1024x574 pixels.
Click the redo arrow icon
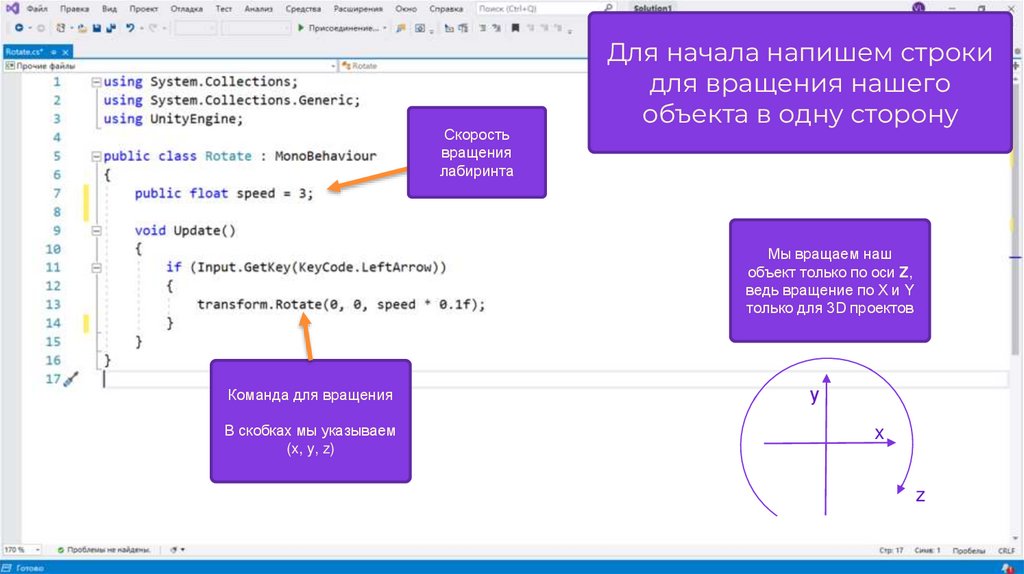(153, 28)
